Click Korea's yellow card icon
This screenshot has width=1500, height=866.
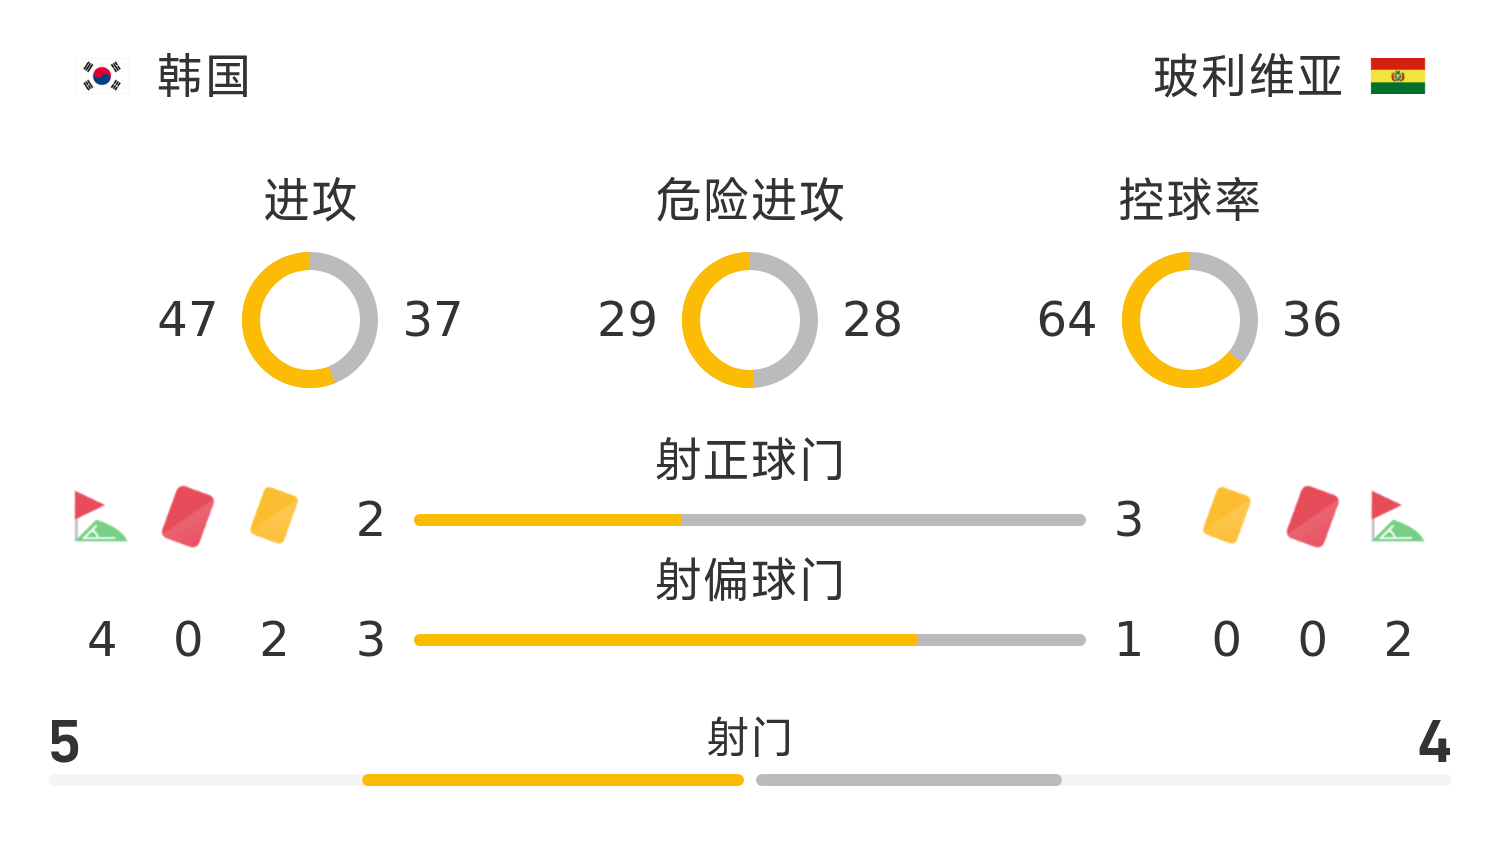point(274,516)
